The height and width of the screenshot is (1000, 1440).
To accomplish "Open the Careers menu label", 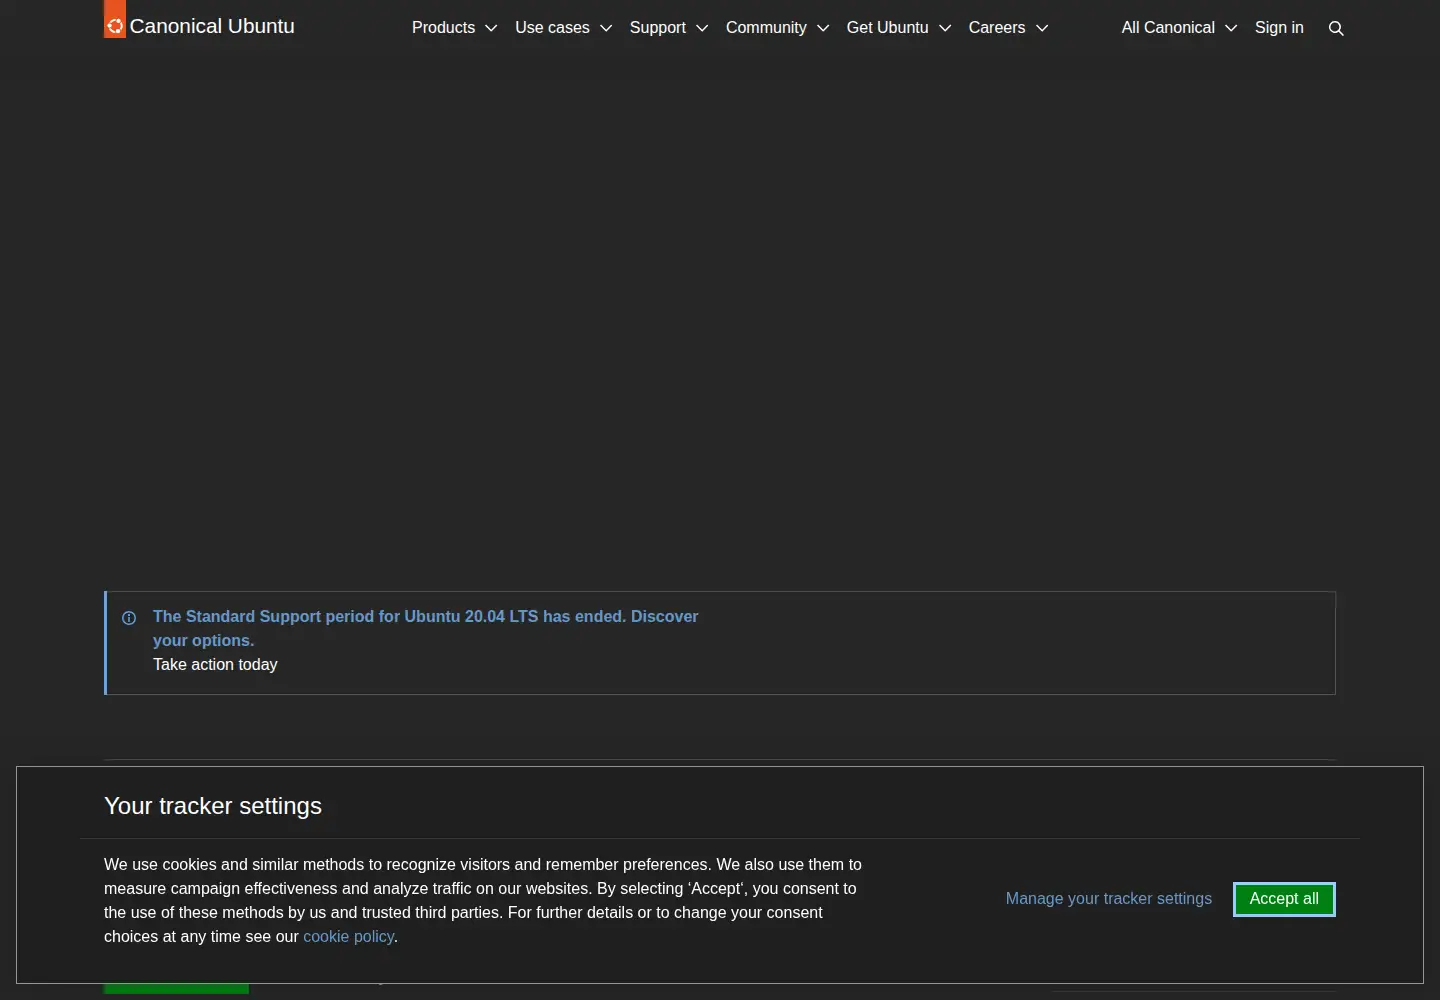I will coord(997,28).
